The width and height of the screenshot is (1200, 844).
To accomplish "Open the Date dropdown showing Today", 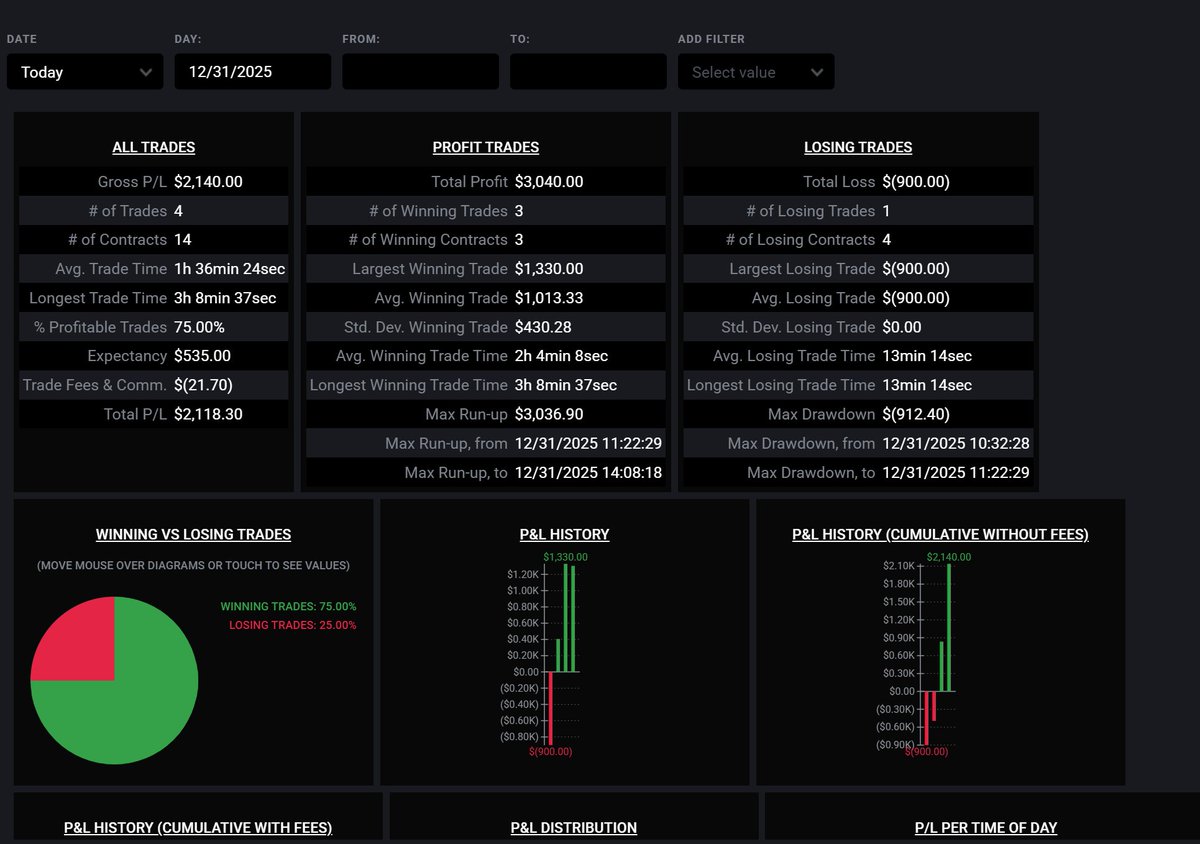I will point(84,71).
